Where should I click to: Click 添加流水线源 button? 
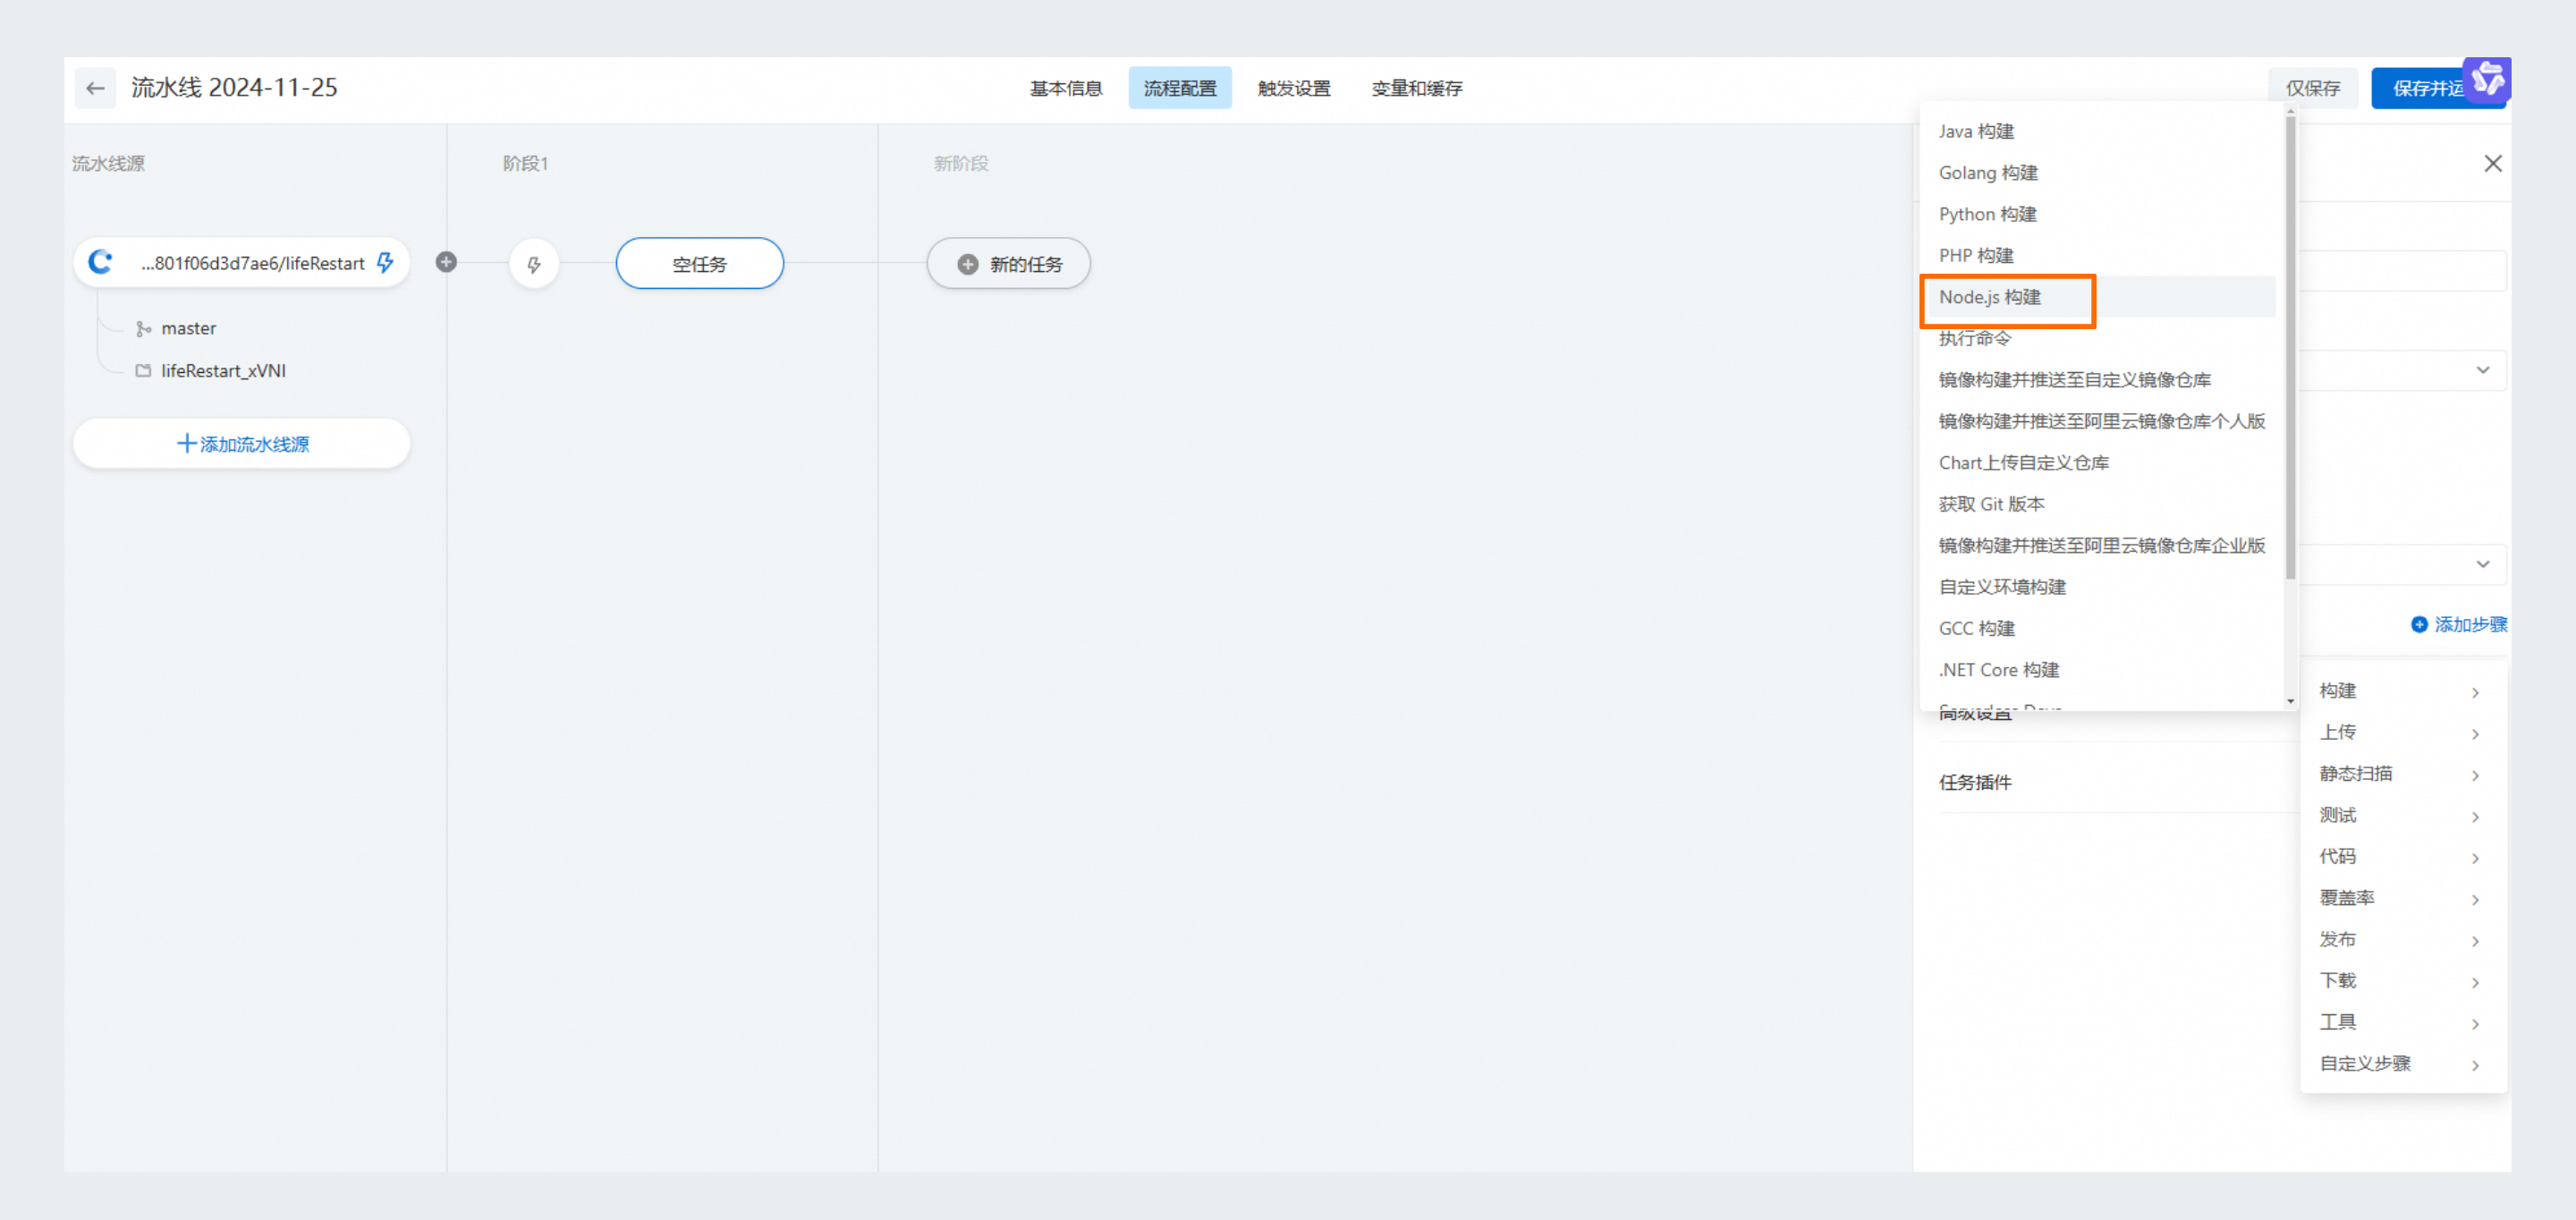click(x=242, y=443)
